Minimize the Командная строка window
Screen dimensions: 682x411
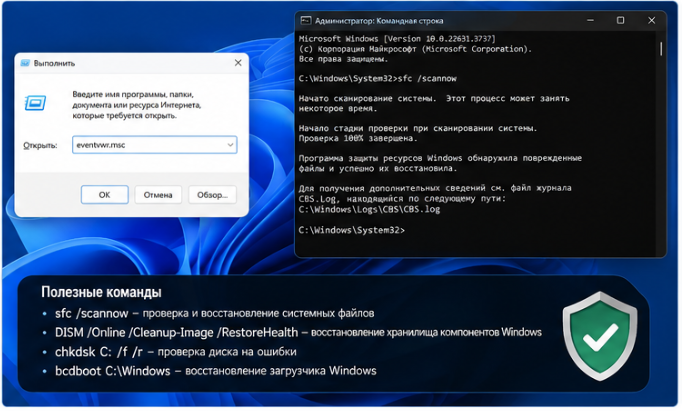tap(590, 20)
